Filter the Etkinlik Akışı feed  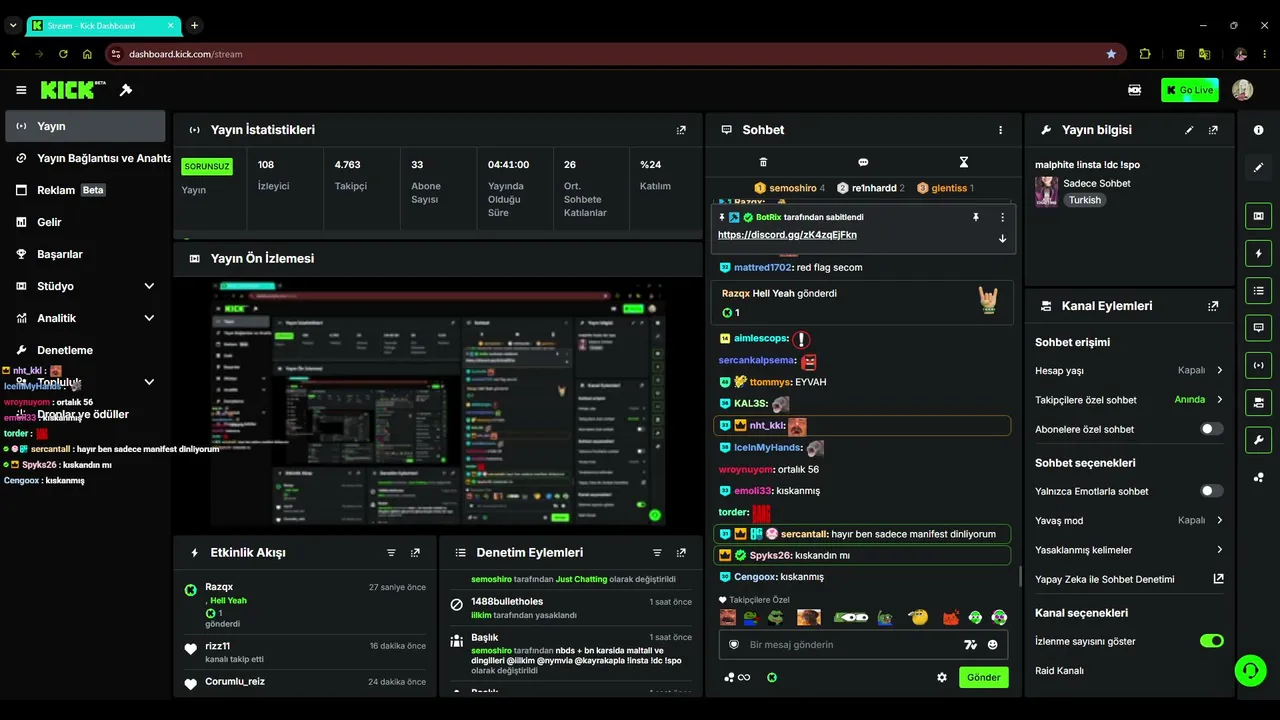click(391, 553)
